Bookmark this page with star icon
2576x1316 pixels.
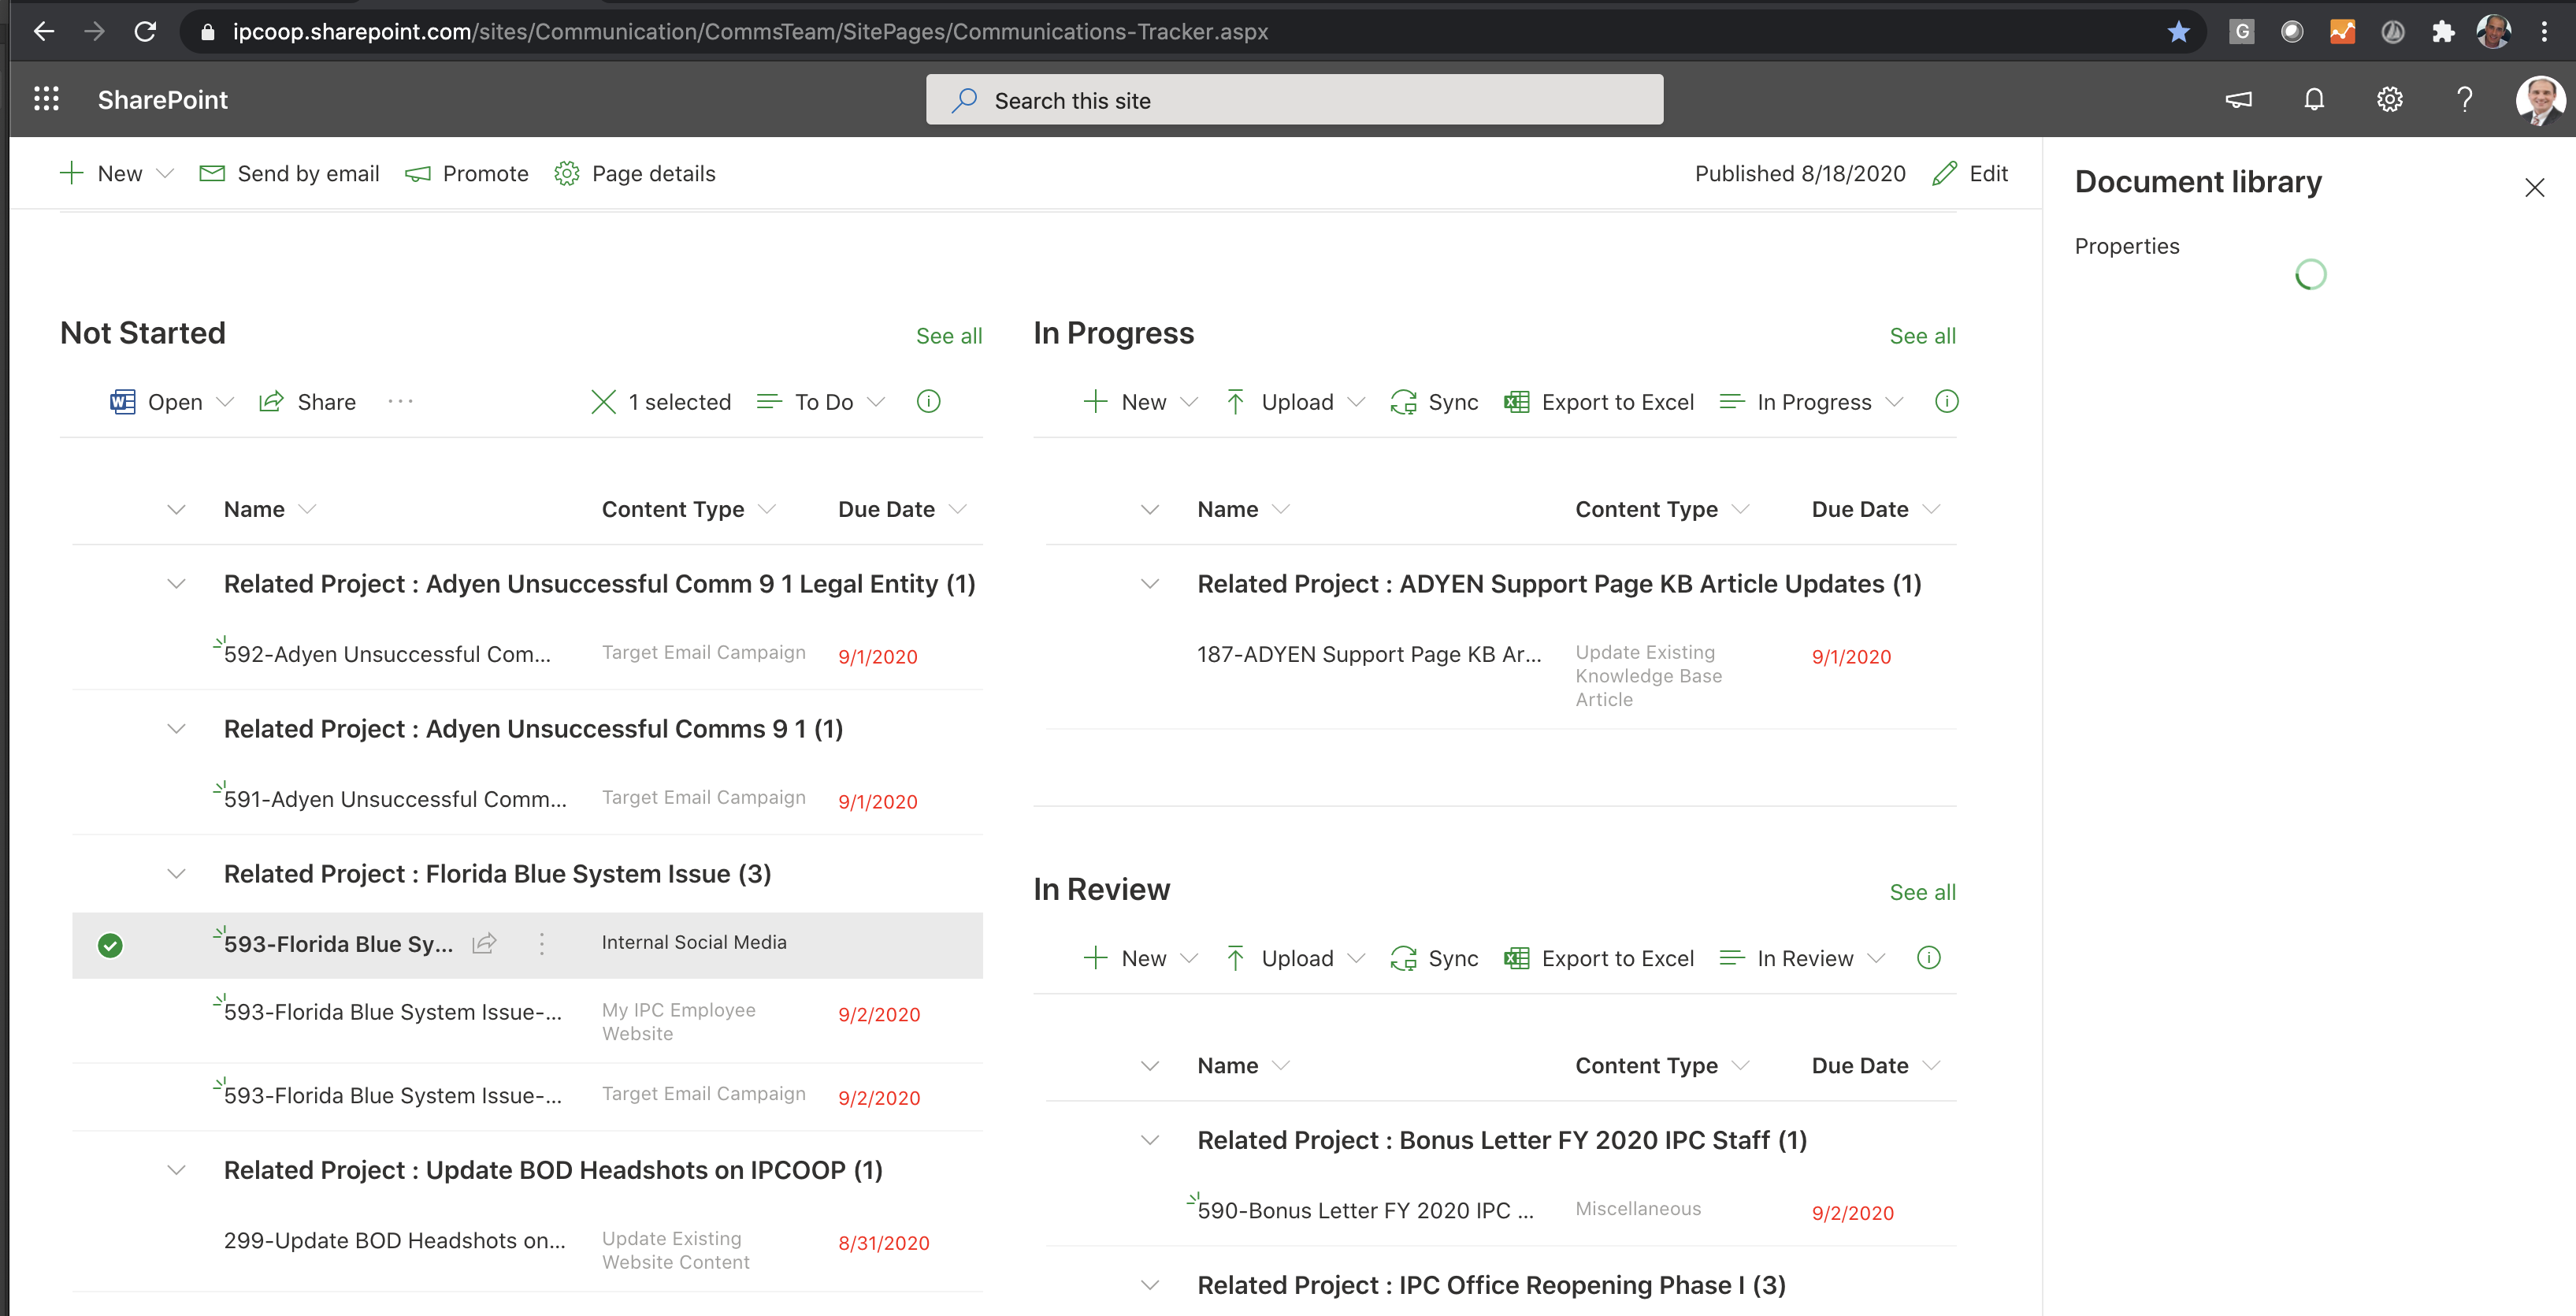(x=2178, y=32)
